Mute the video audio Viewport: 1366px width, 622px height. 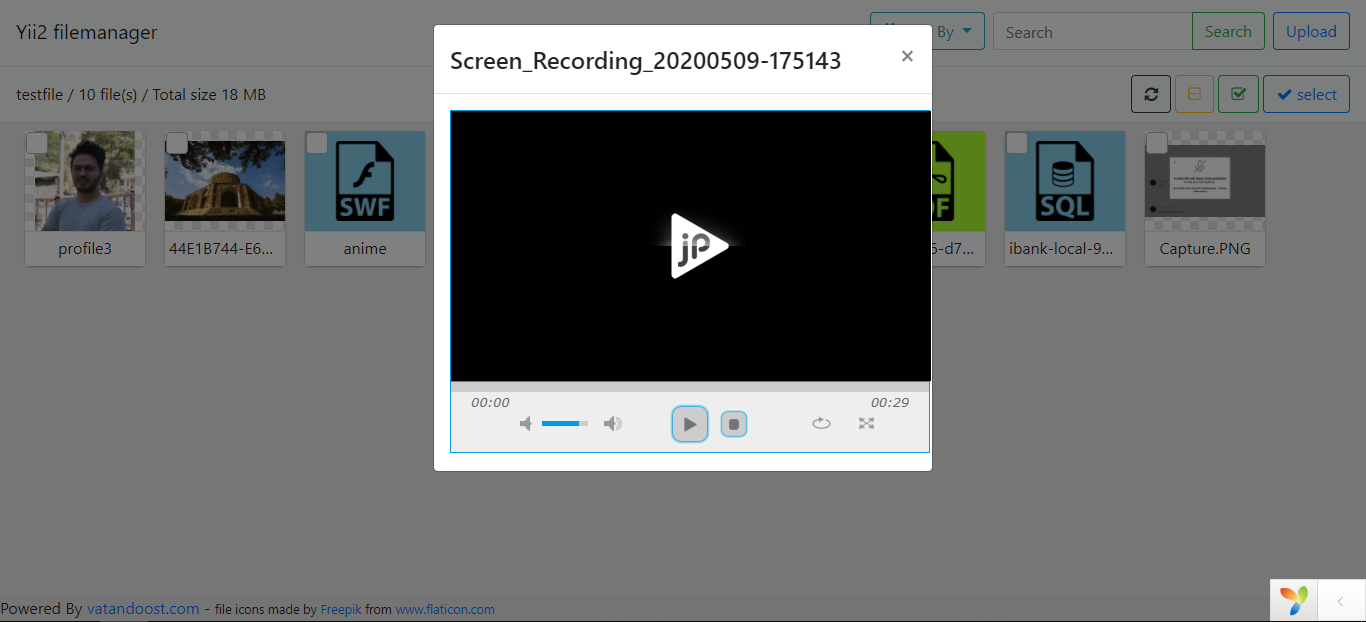[526, 423]
